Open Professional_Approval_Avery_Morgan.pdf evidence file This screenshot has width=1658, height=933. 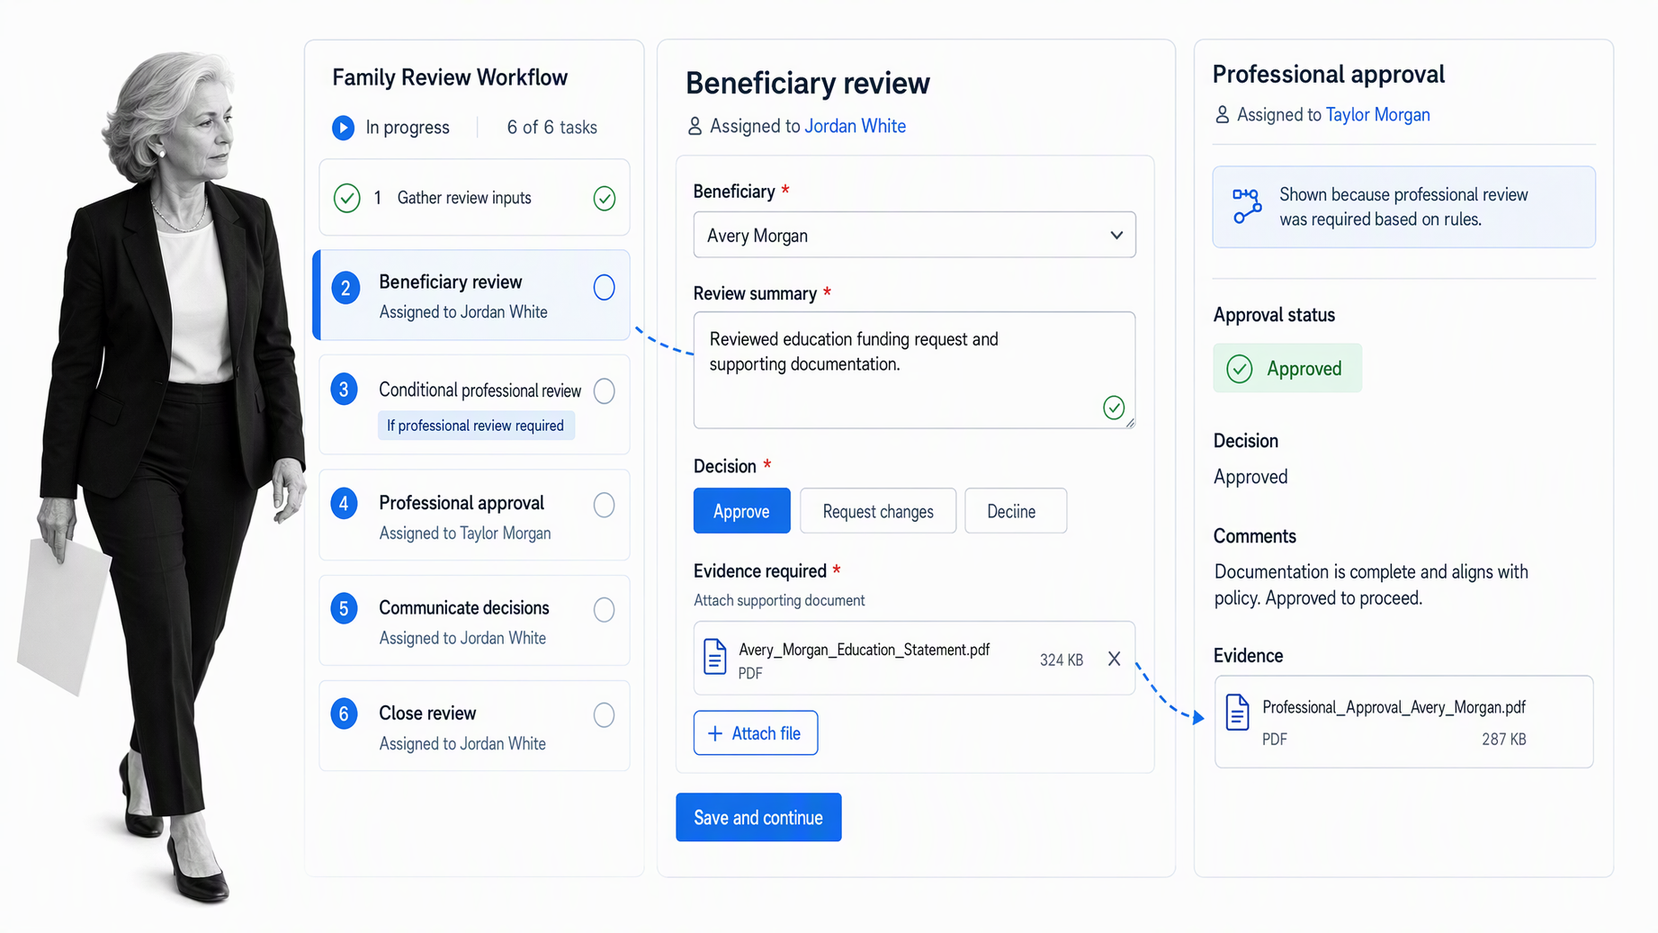pos(1404,722)
